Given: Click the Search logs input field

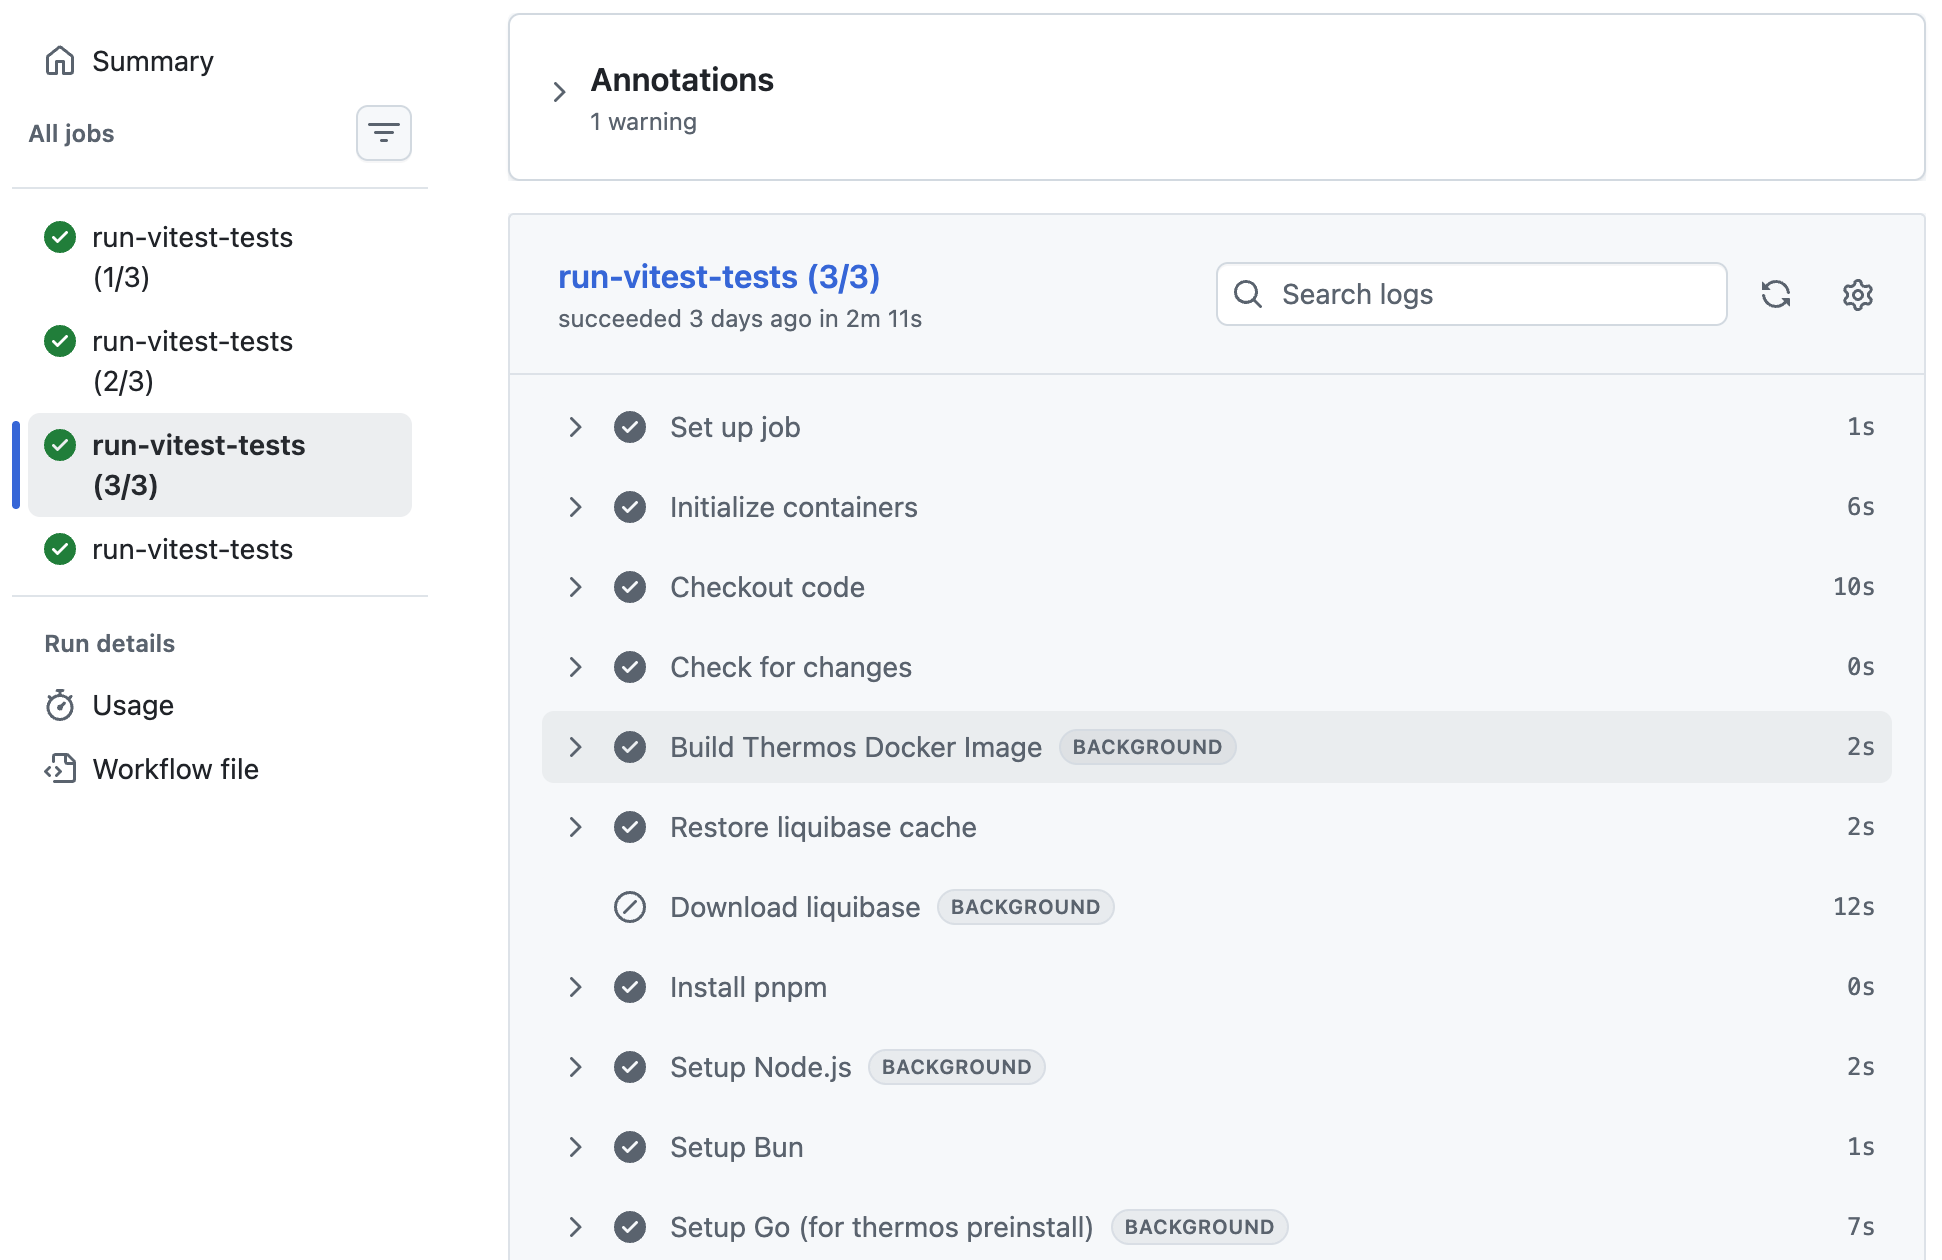Looking at the screenshot, I should pos(1472,294).
